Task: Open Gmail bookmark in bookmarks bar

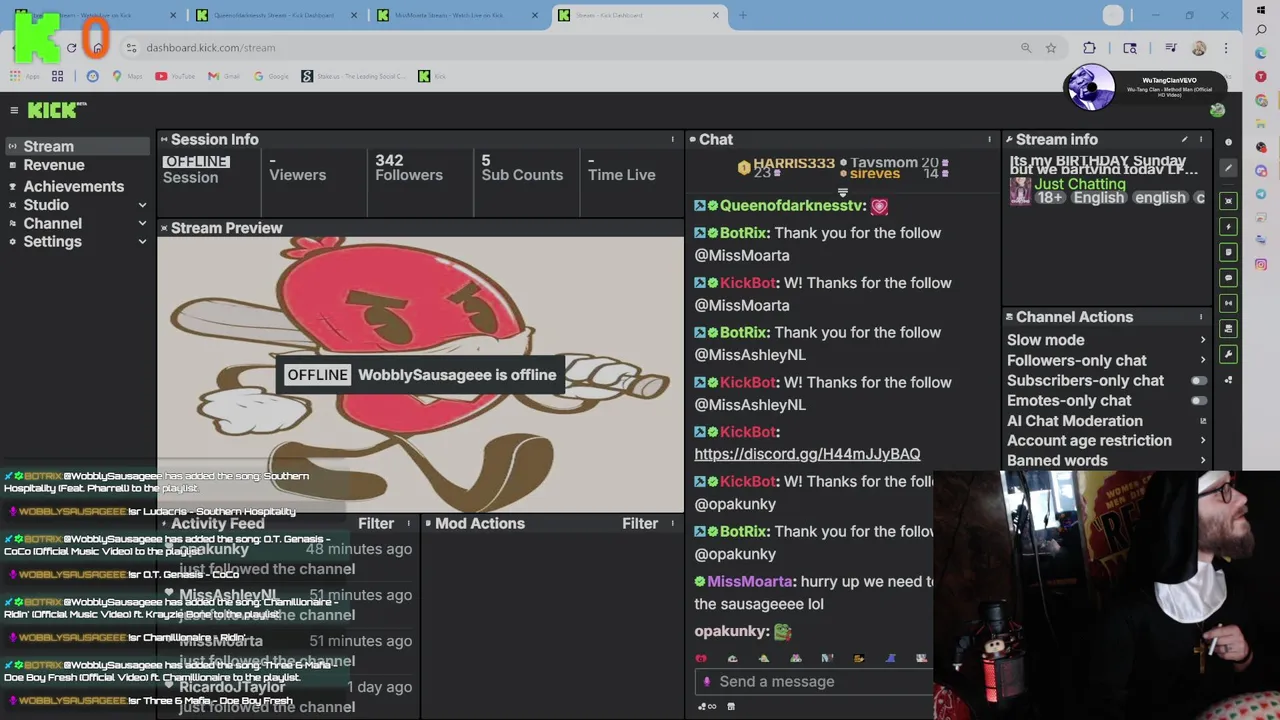Action: [x=225, y=76]
